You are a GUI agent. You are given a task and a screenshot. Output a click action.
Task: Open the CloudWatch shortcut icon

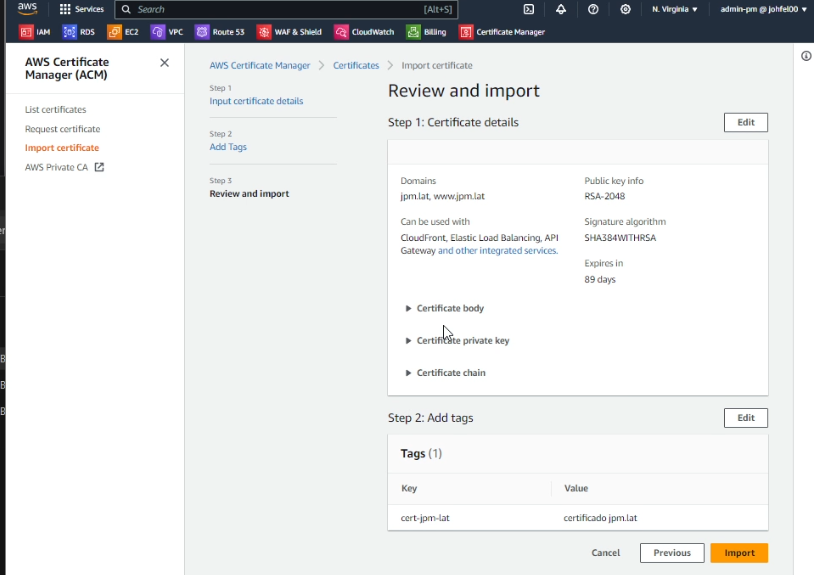pos(341,32)
